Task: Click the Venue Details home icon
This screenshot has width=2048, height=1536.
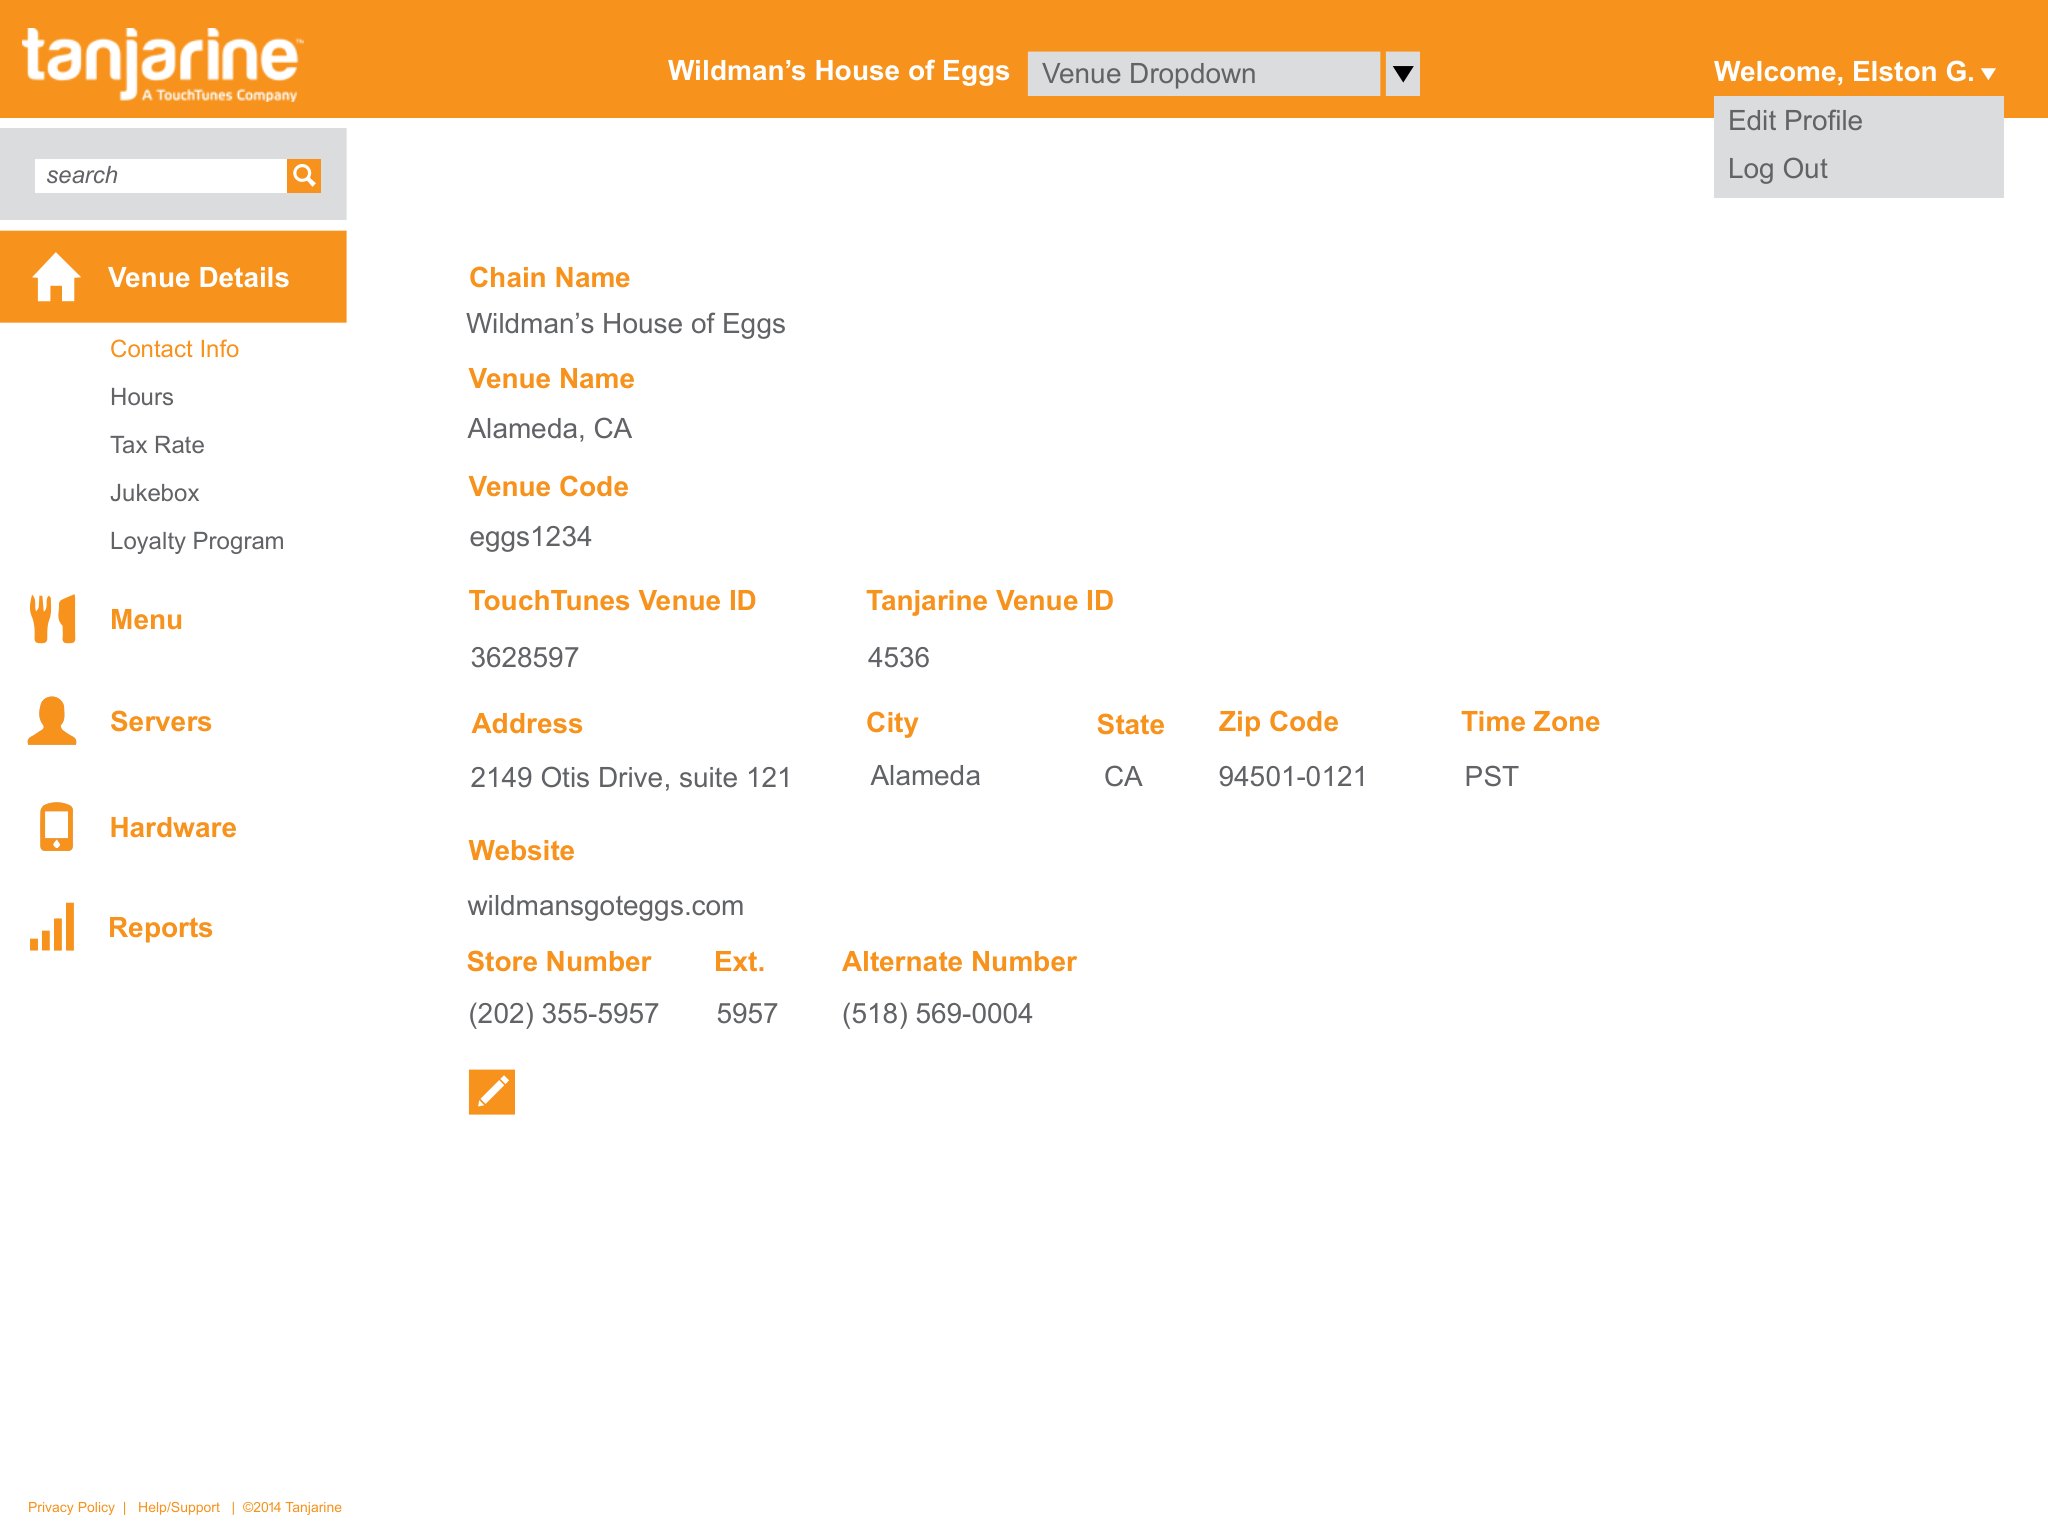Action: [56, 277]
